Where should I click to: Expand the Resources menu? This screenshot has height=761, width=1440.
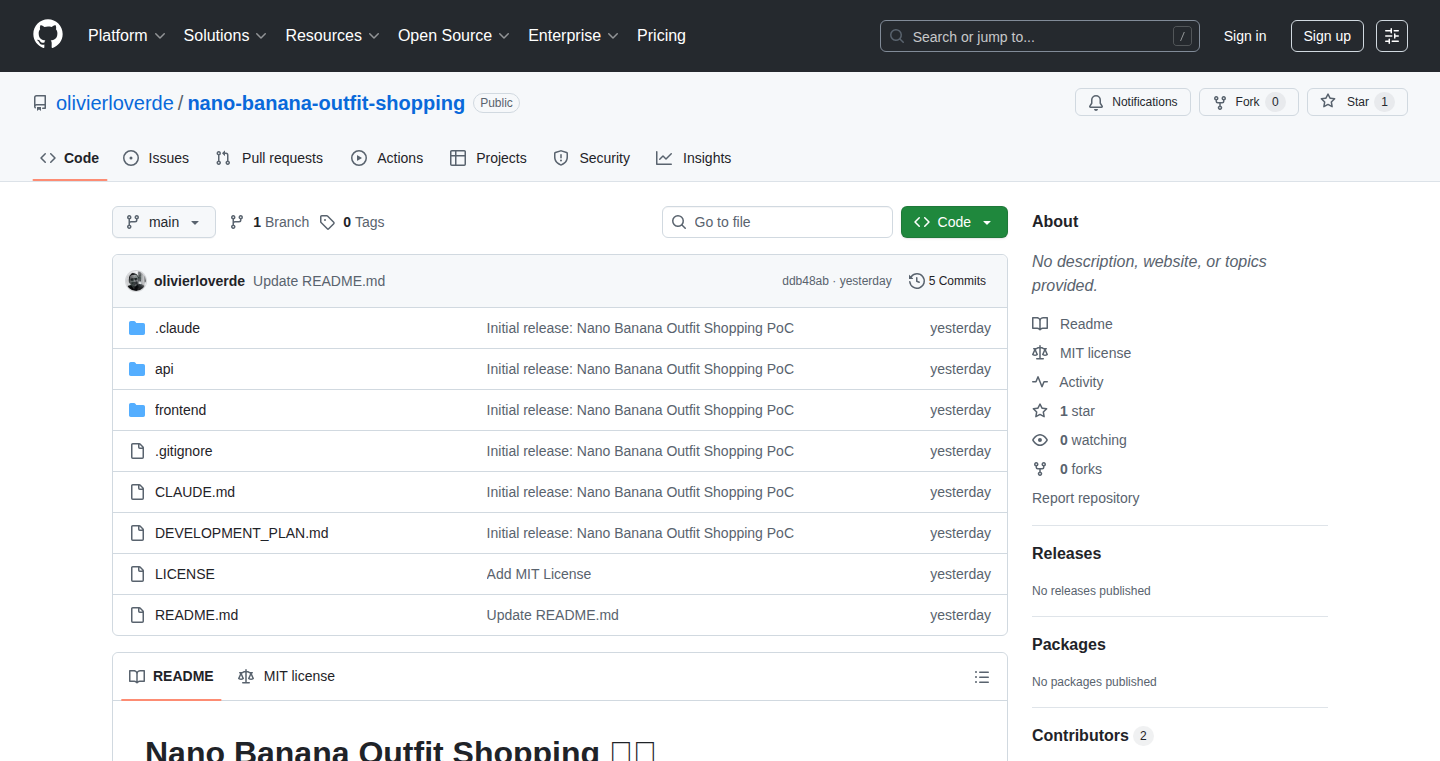pyautogui.click(x=332, y=35)
